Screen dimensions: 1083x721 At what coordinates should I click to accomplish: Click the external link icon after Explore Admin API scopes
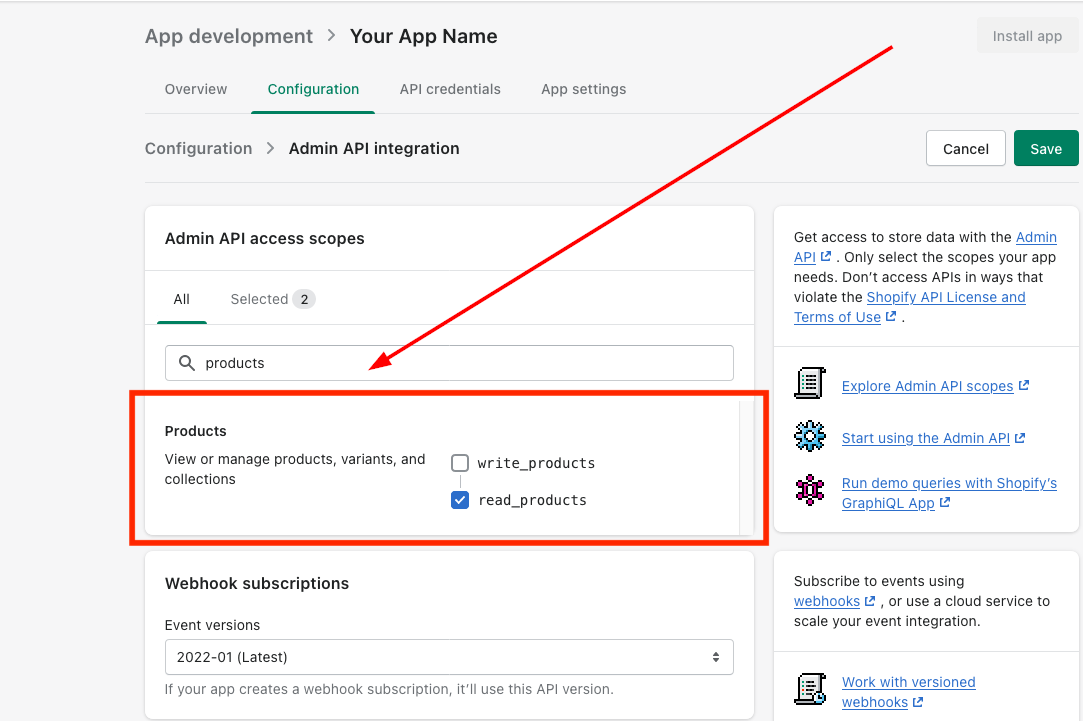(1024, 386)
